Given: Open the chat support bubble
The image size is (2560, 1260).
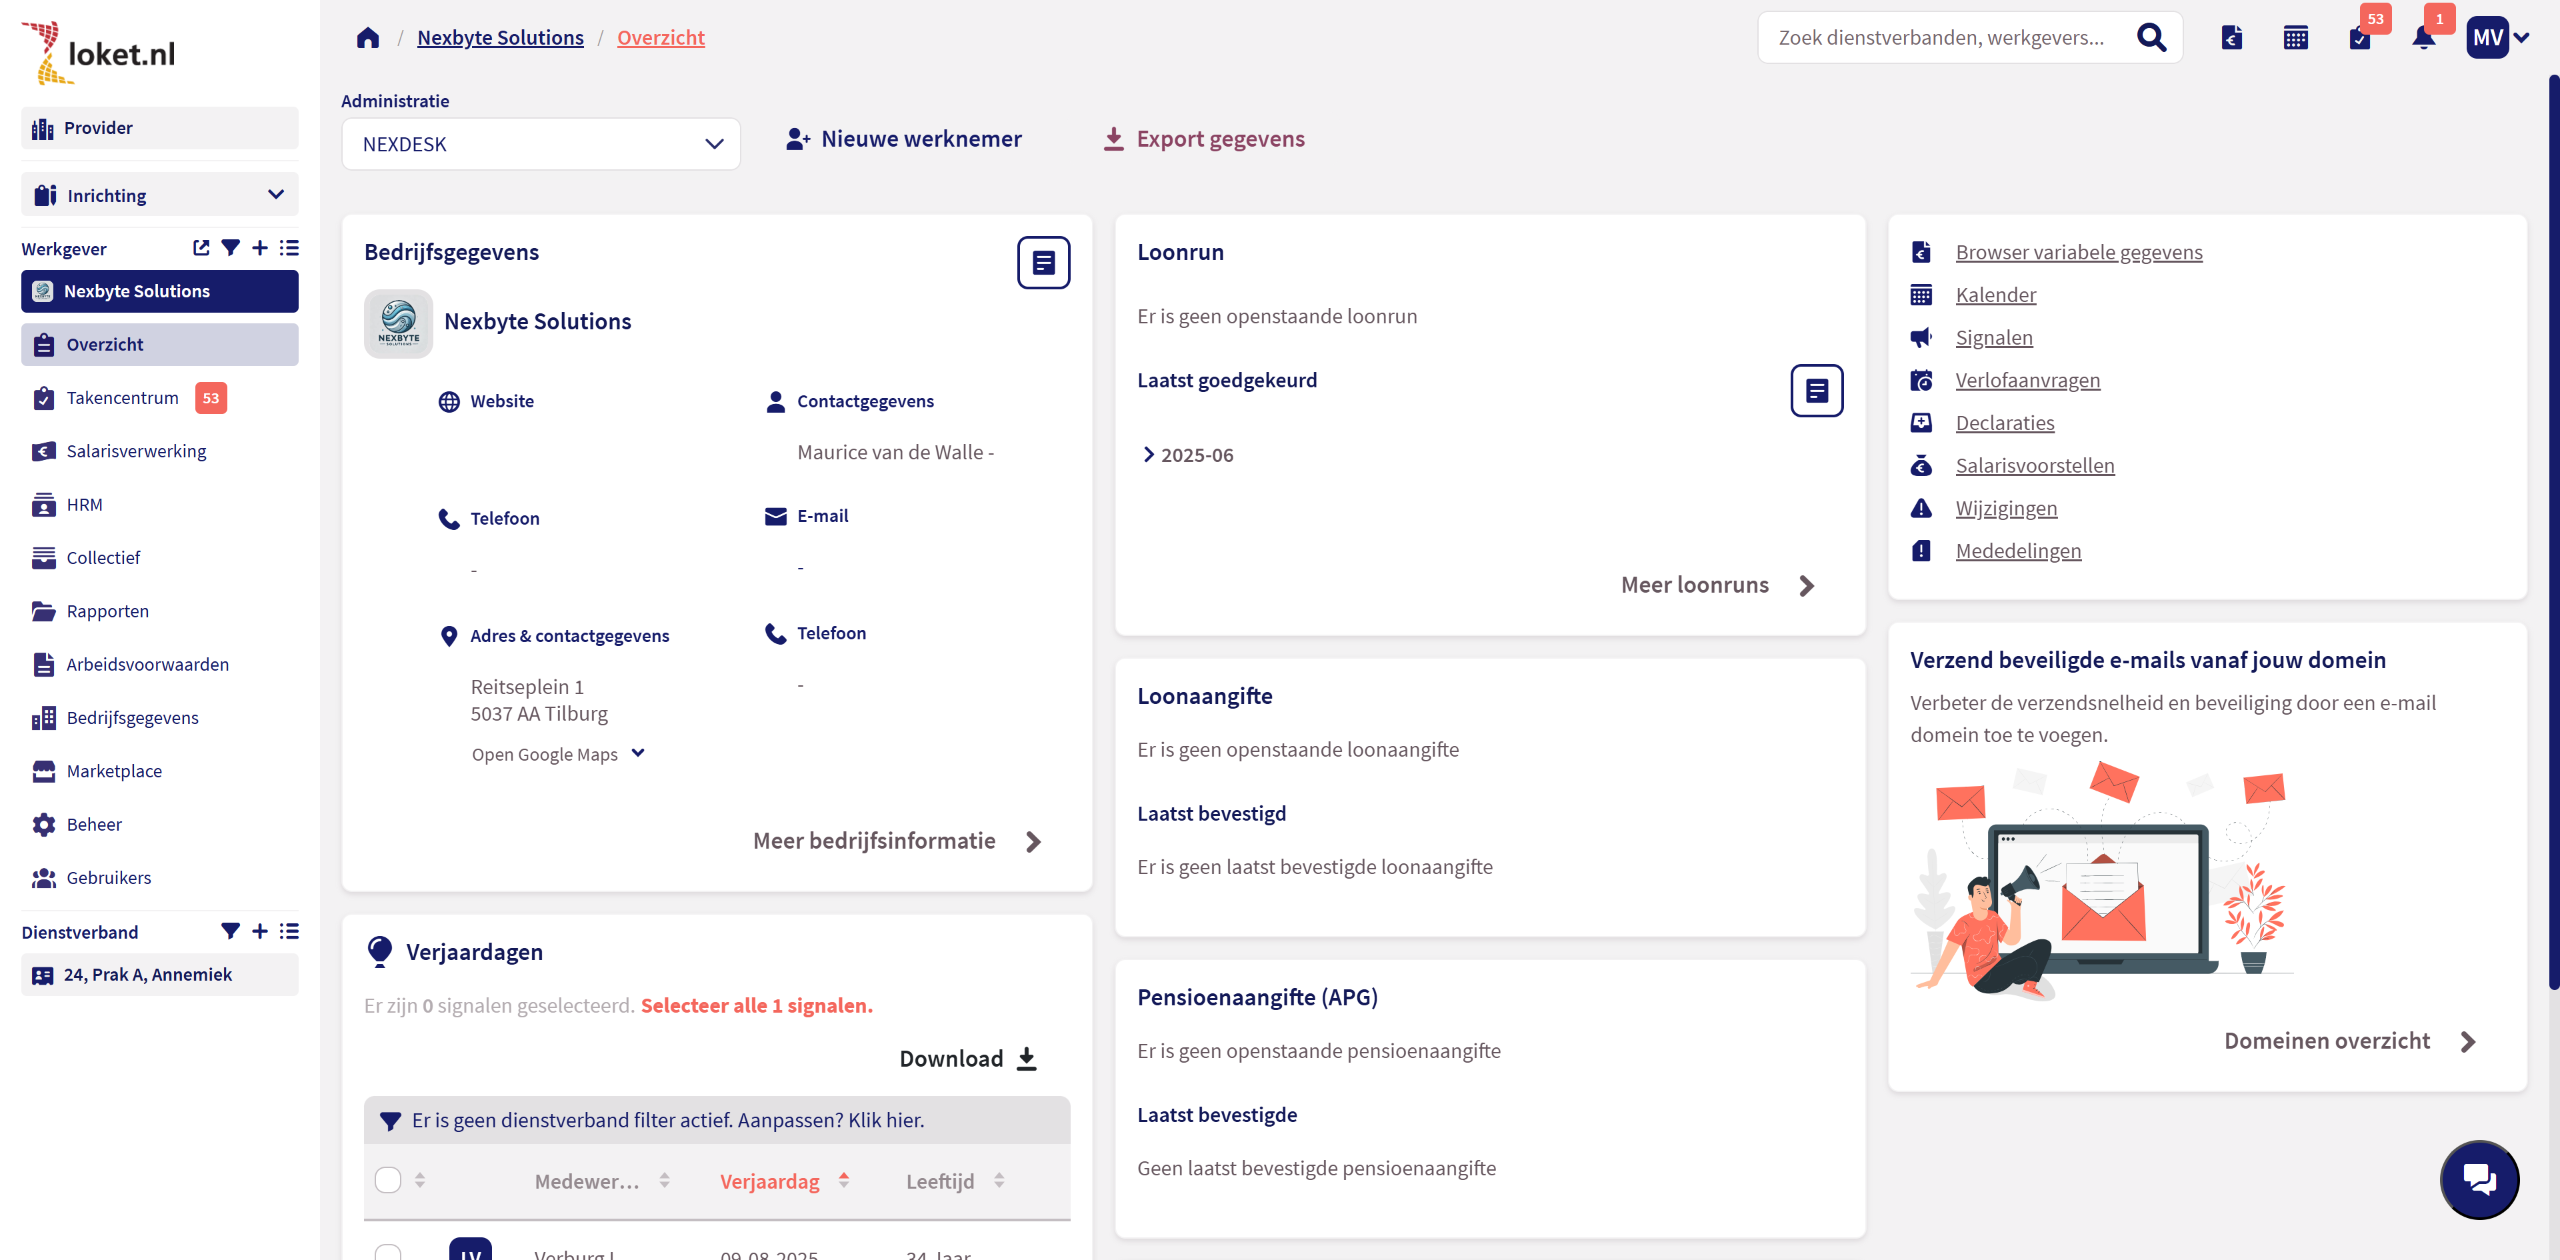Looking at the screenshot, I should pyautogui.click(x=2479, y=1179).
